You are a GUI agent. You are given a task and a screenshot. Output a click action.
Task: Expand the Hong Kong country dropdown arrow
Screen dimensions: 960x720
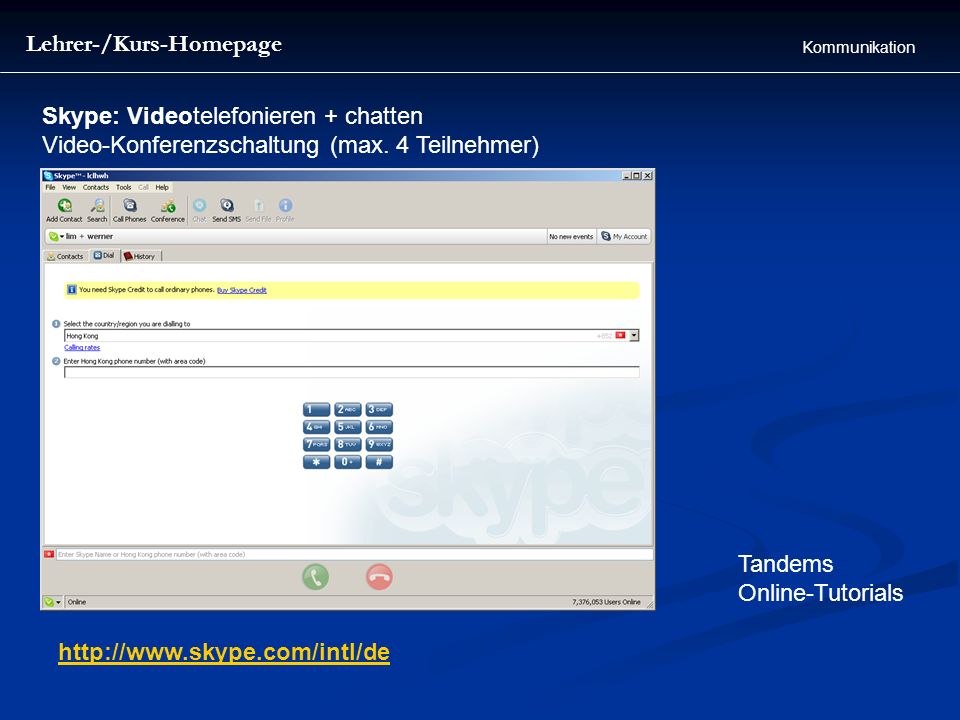(x=634, y=336)
